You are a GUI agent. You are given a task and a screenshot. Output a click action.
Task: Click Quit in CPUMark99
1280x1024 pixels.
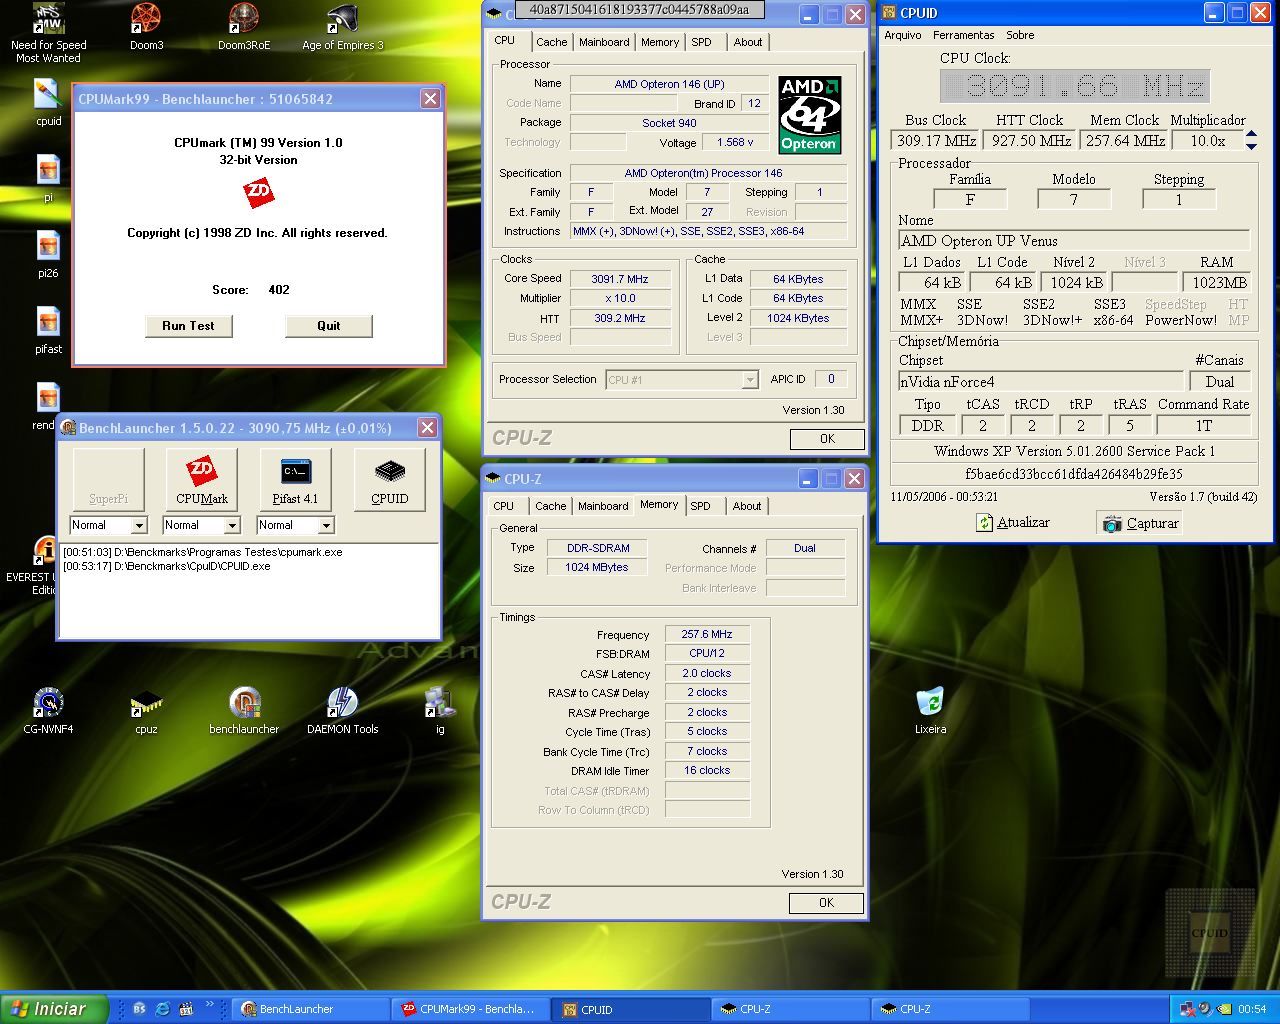pyautogui.click(x=329, y=326)
